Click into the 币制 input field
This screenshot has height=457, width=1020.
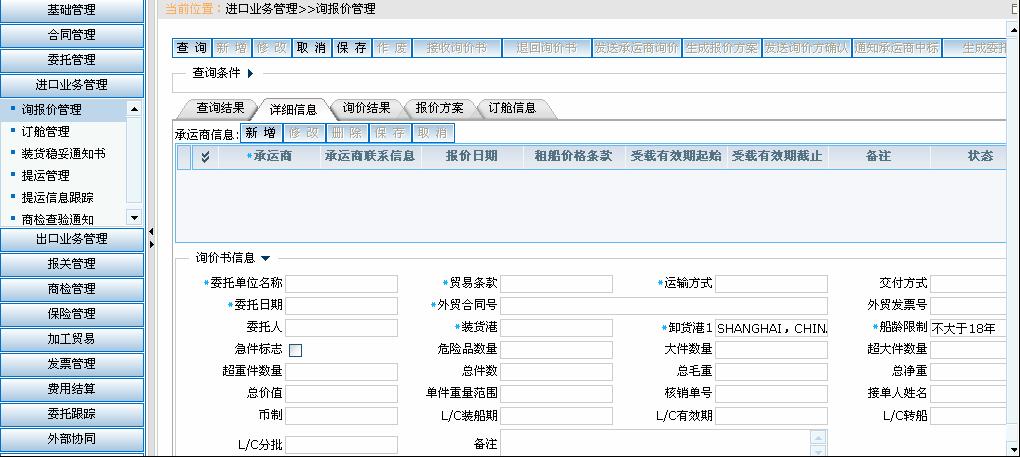point(342,416)
